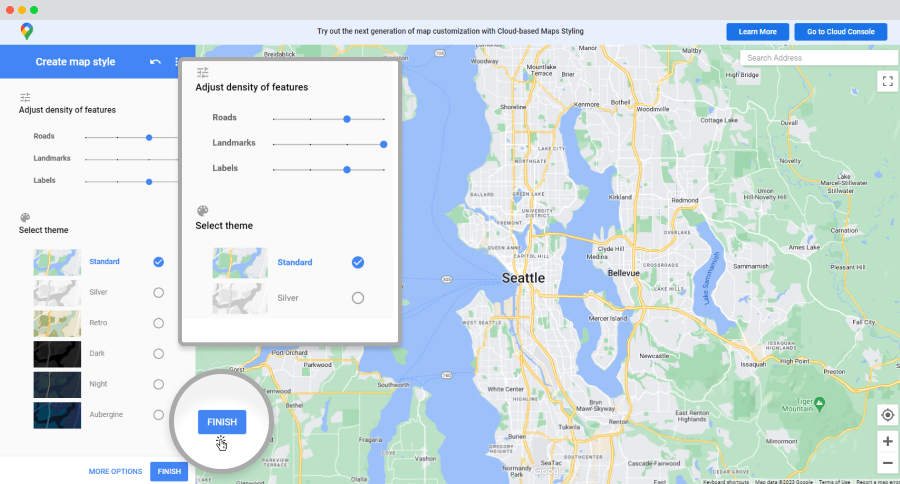Pick the Retro theme thumbnail
This screenshot has width=900, height=484.
click(57, 323)
